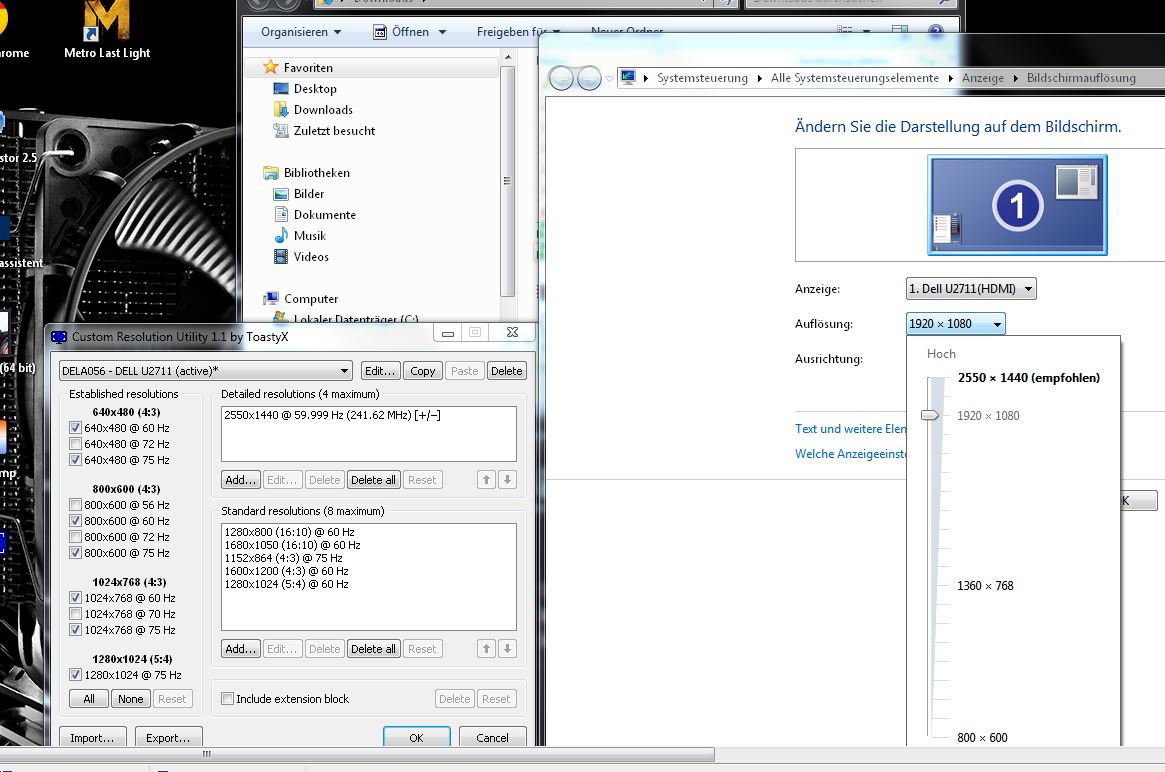This screenshot has width=1165, height=772.
Task: Click the Bilder library icon
Action: click(x=281, y=194)
